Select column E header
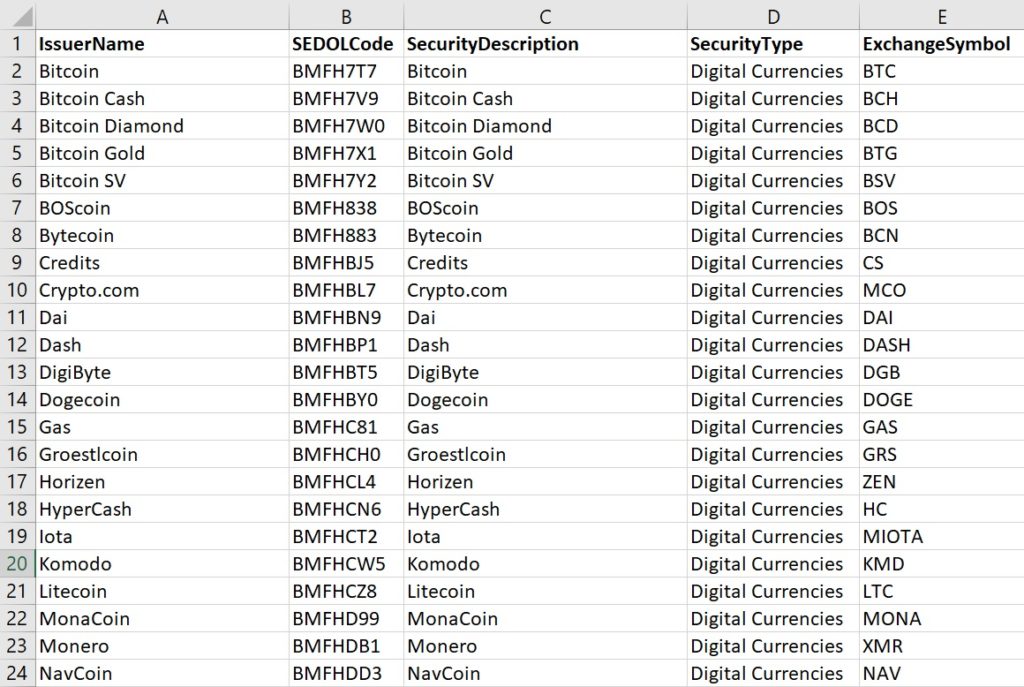The width and height of the screenshot is (1024, 687). pos(942,16)
